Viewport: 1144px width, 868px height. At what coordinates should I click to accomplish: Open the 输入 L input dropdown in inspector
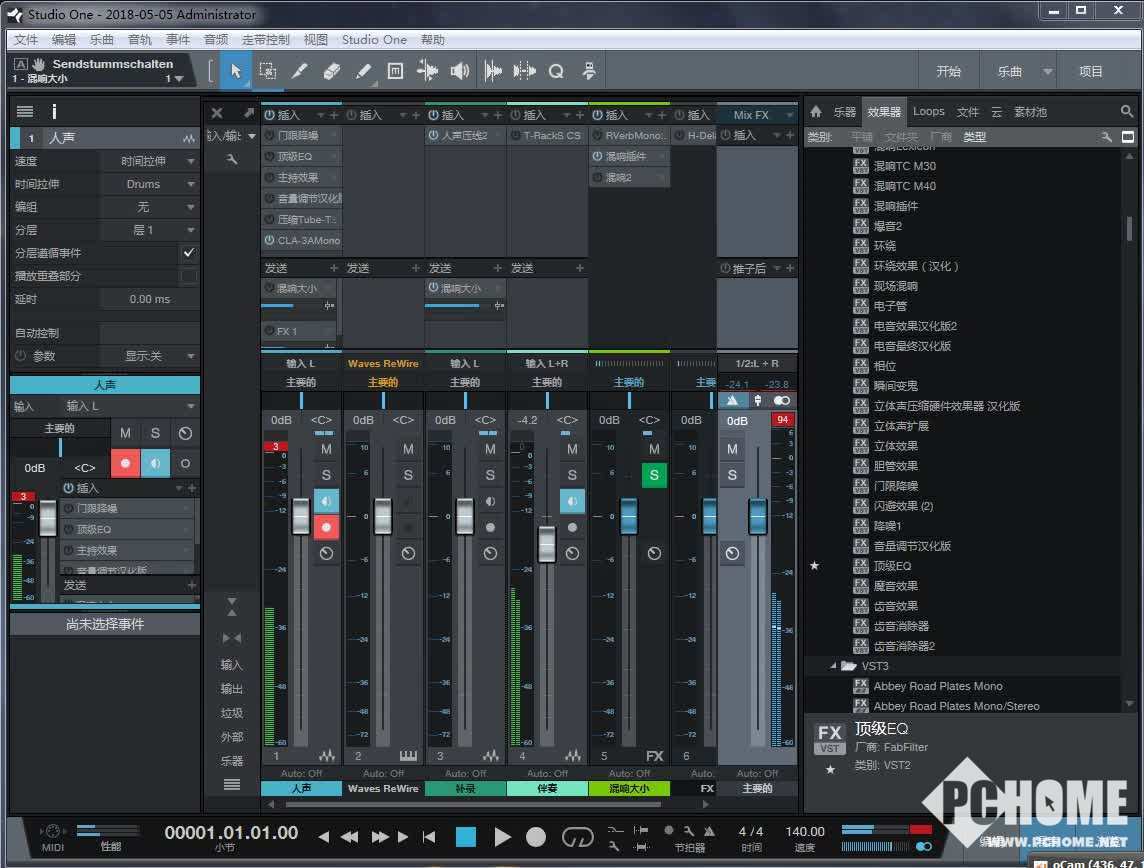pyautogui.click(x=129, y=406)
